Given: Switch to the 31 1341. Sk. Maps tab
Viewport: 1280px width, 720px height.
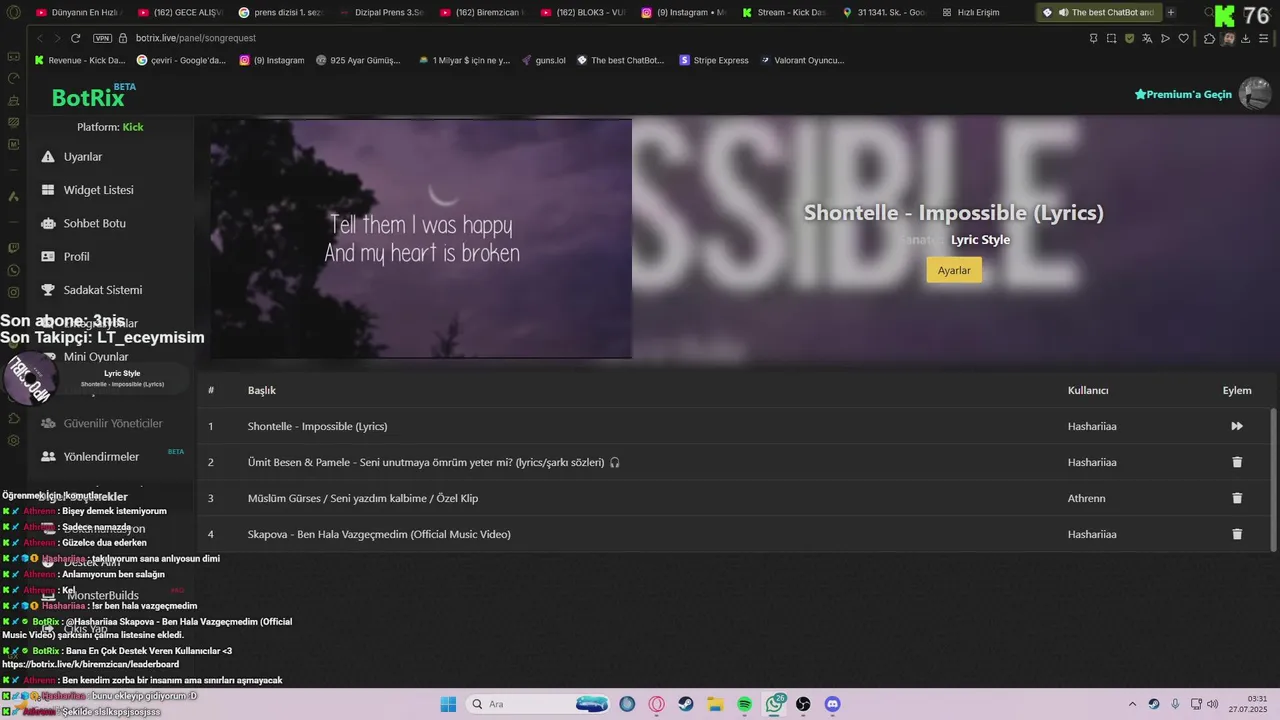Looking at the screenshot, I should pyautogui.click(x=884, y=12).
